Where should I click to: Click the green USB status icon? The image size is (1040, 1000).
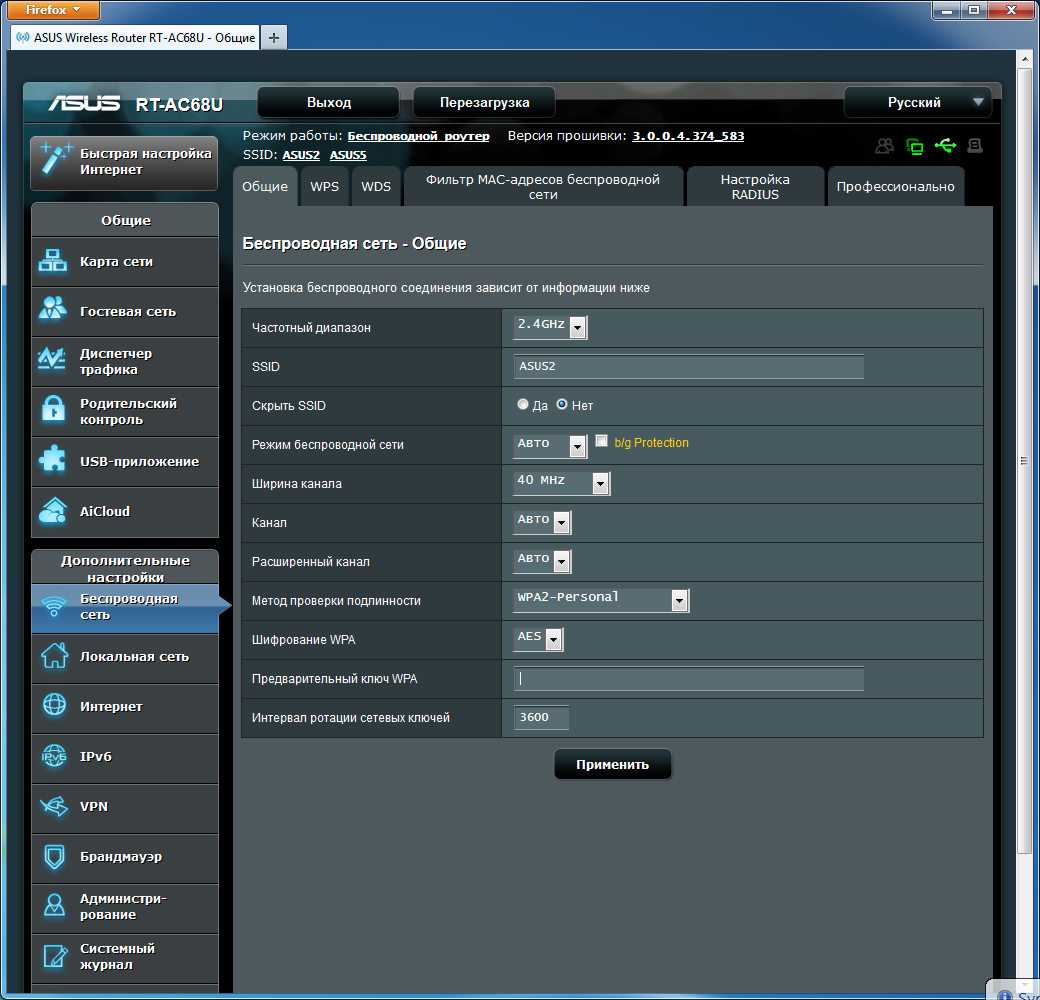point(945,145)
